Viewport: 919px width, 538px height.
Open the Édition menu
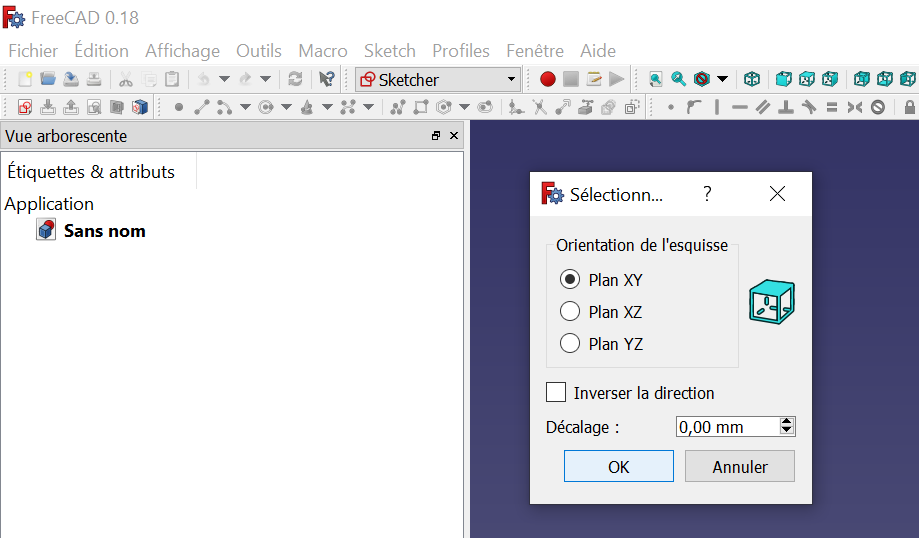click(101, 51)
